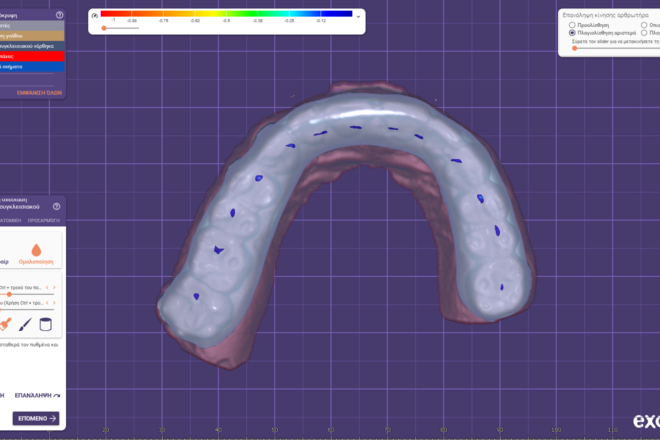
Task: Select the Ομαλοποίηση droplet smoothing tool
Action: (x=36, y=253)
